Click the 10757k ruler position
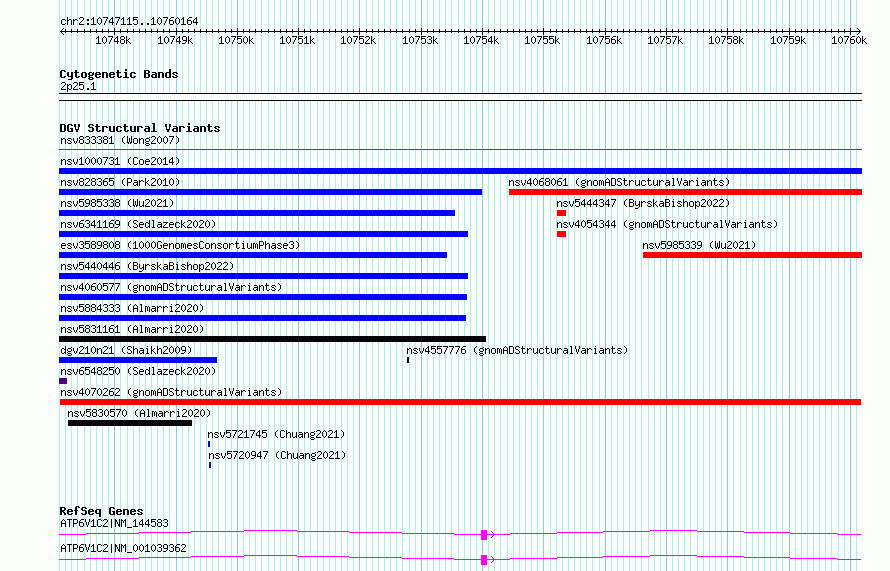 click(665, 40)
